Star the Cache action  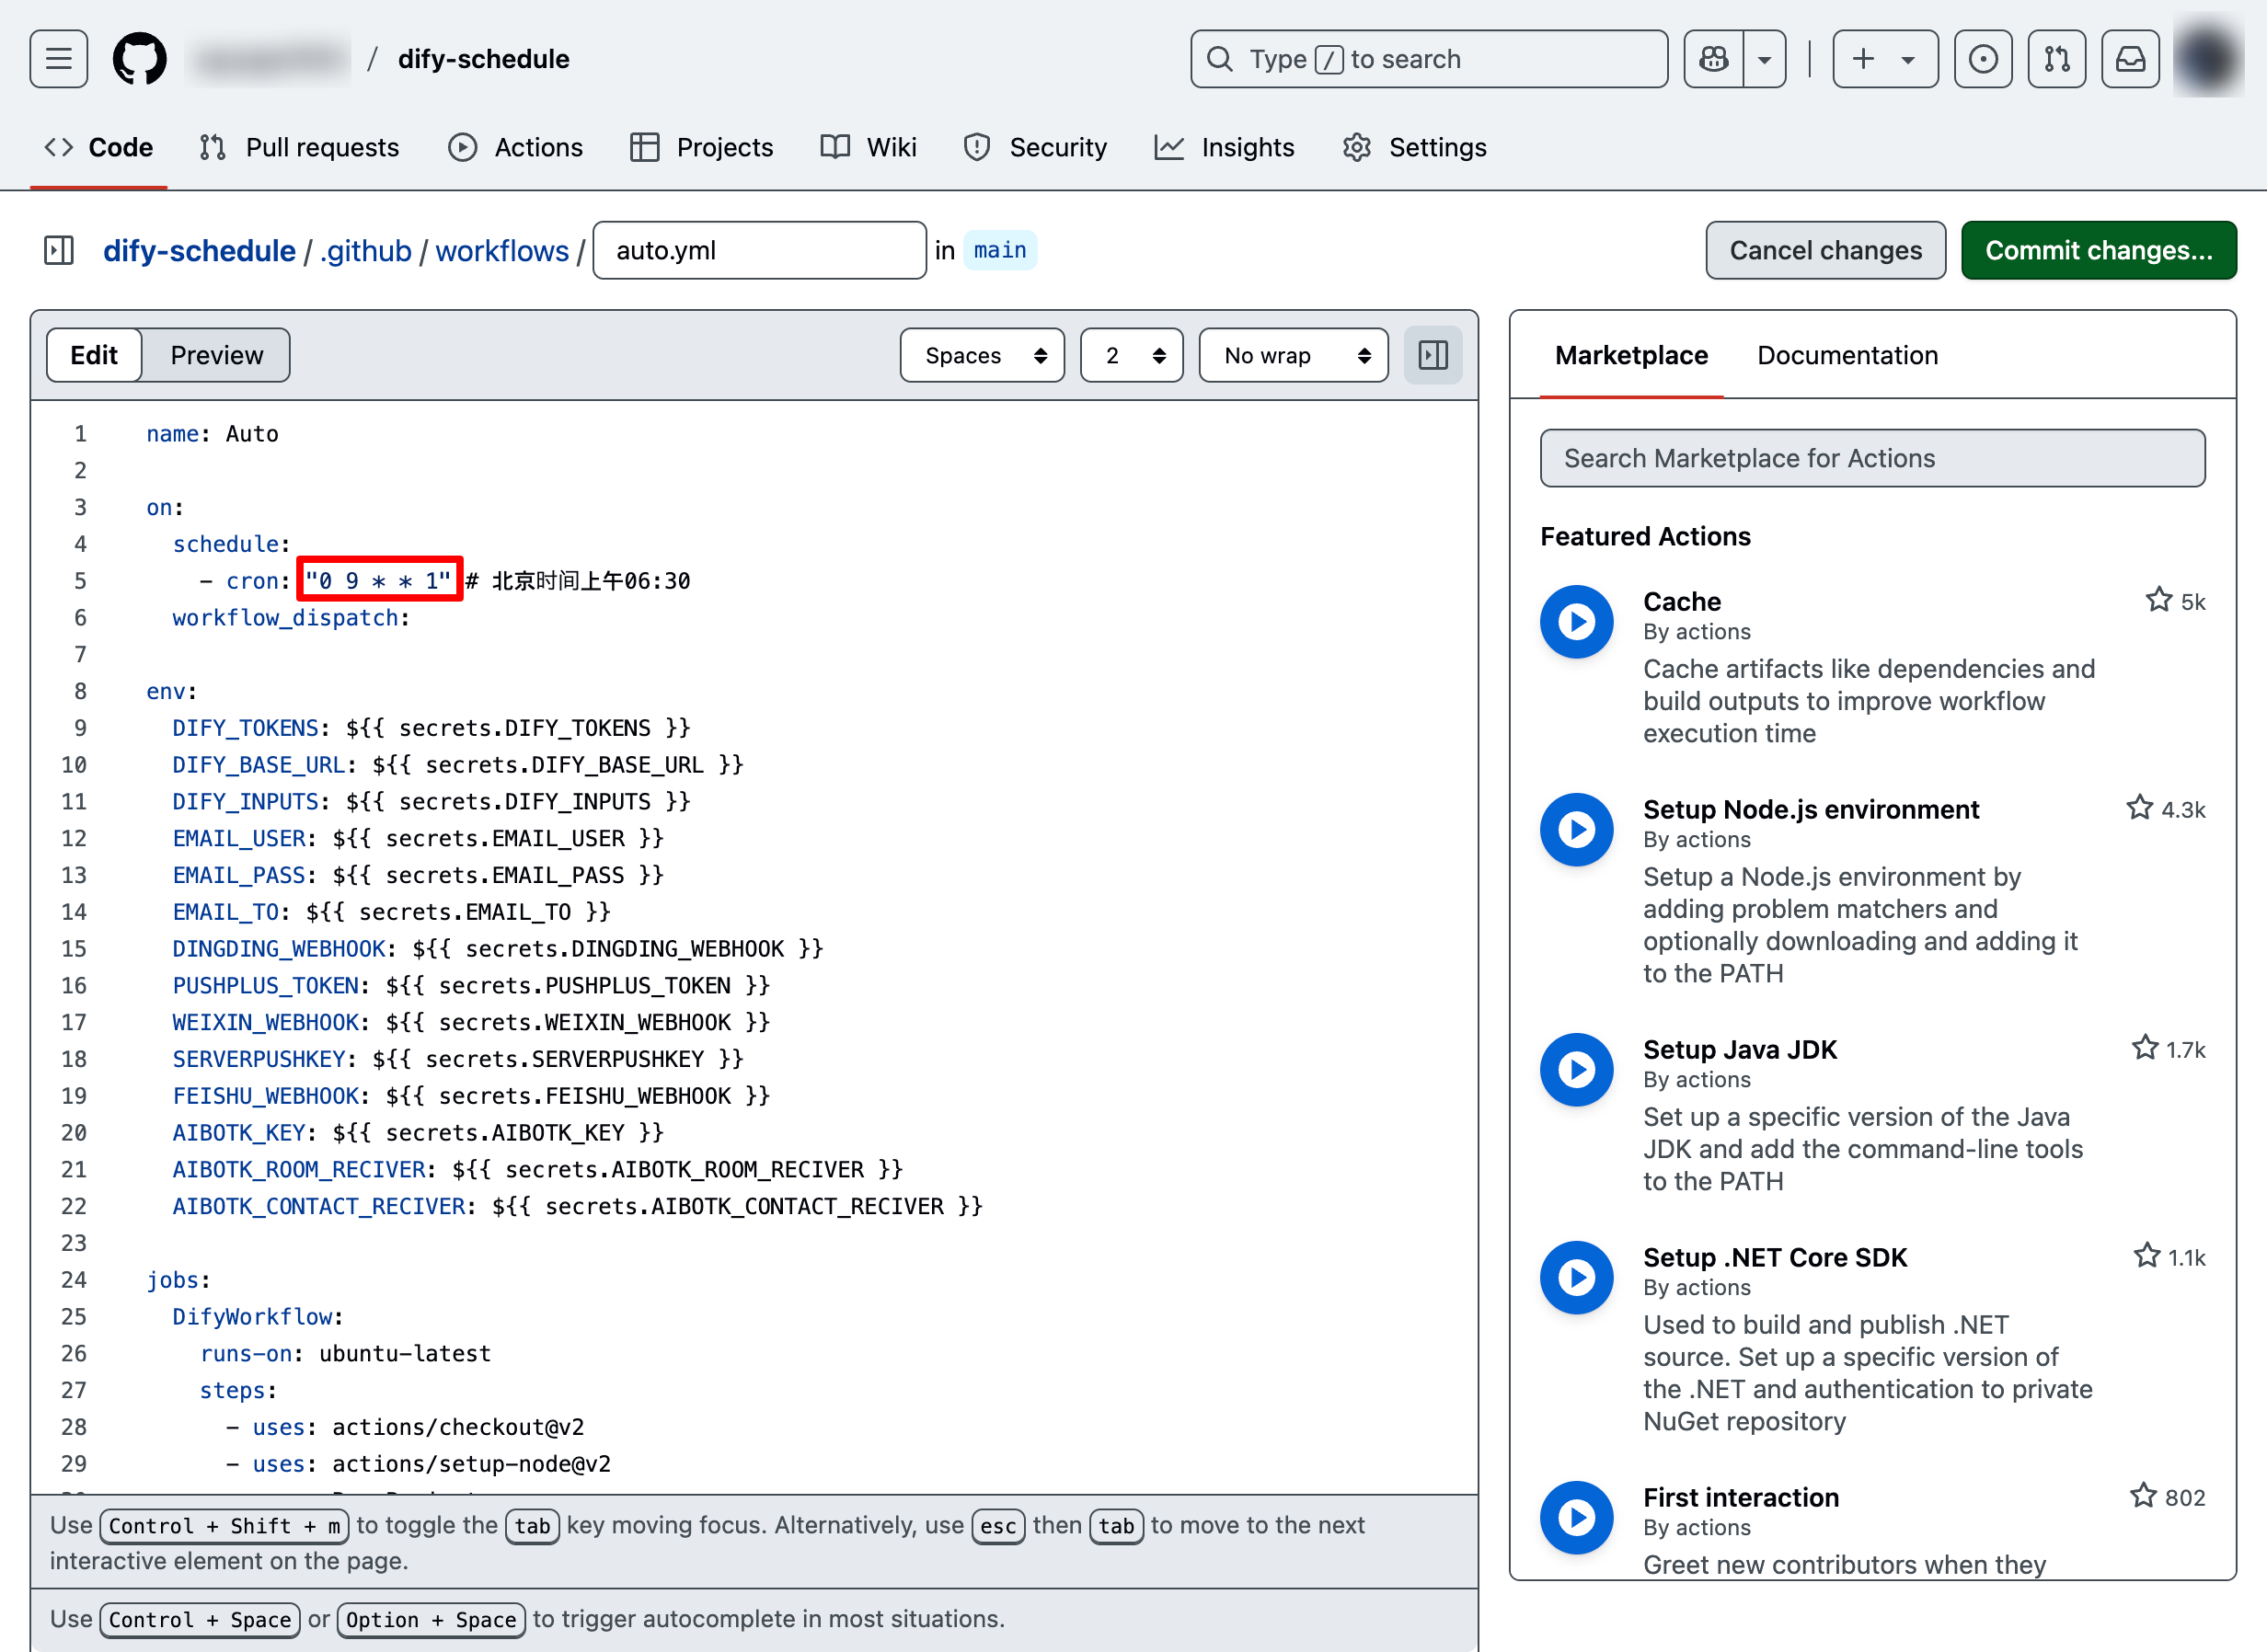click(2158, 600)
